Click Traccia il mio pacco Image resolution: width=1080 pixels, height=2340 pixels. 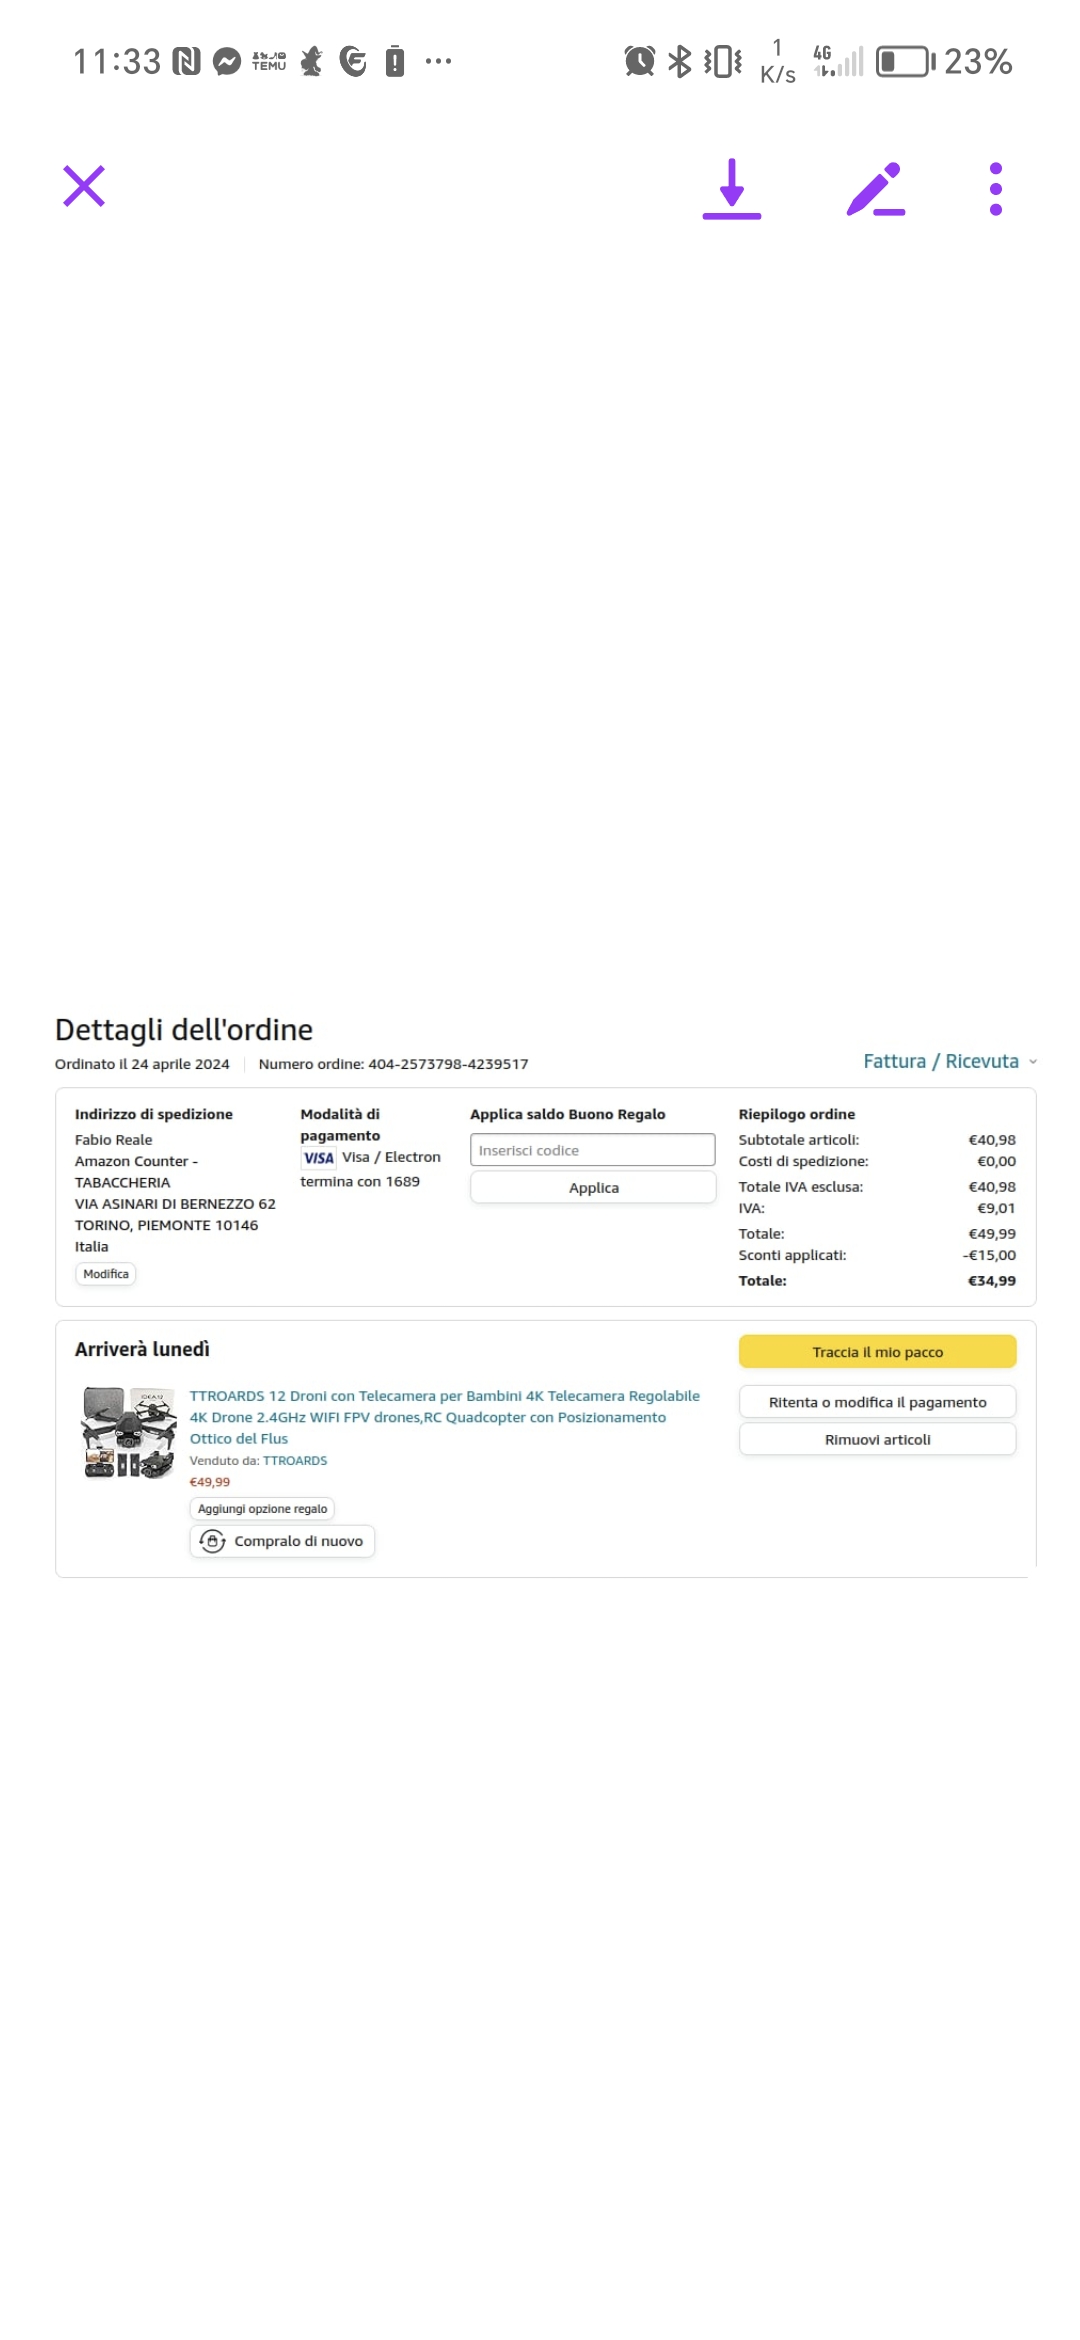[x=878, y=1352]
